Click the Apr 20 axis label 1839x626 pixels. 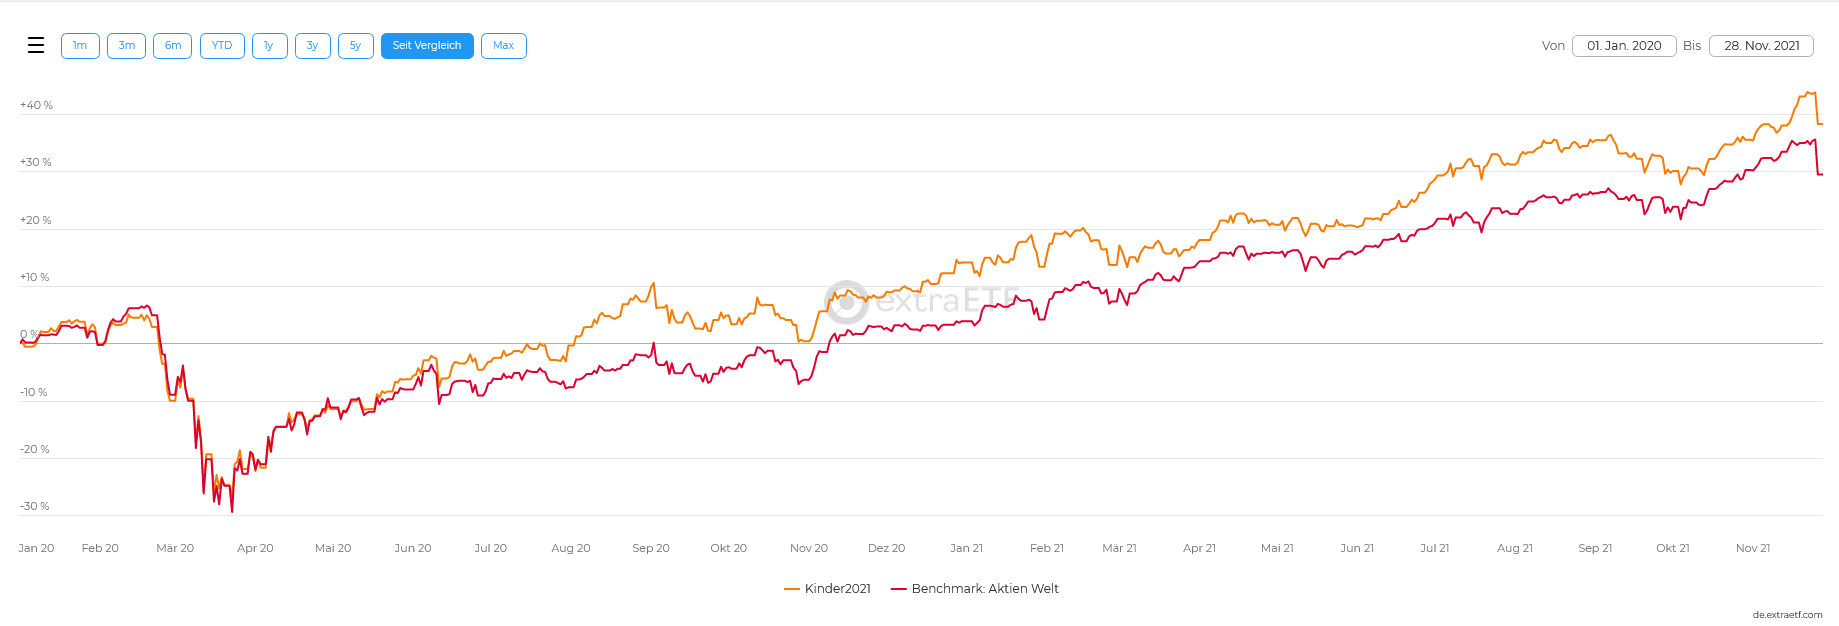pyautogui.click(x=255, y=548)
